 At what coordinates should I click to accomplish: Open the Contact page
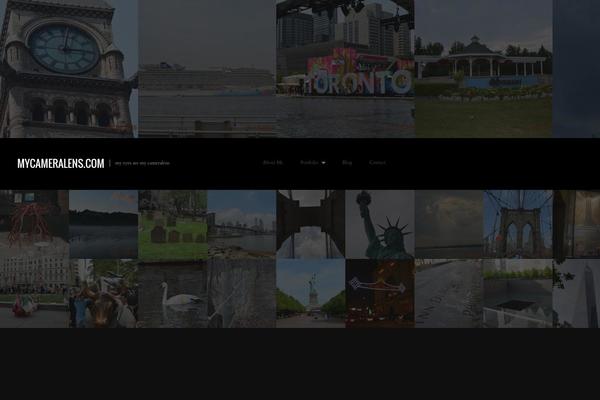tap(377, 163)
